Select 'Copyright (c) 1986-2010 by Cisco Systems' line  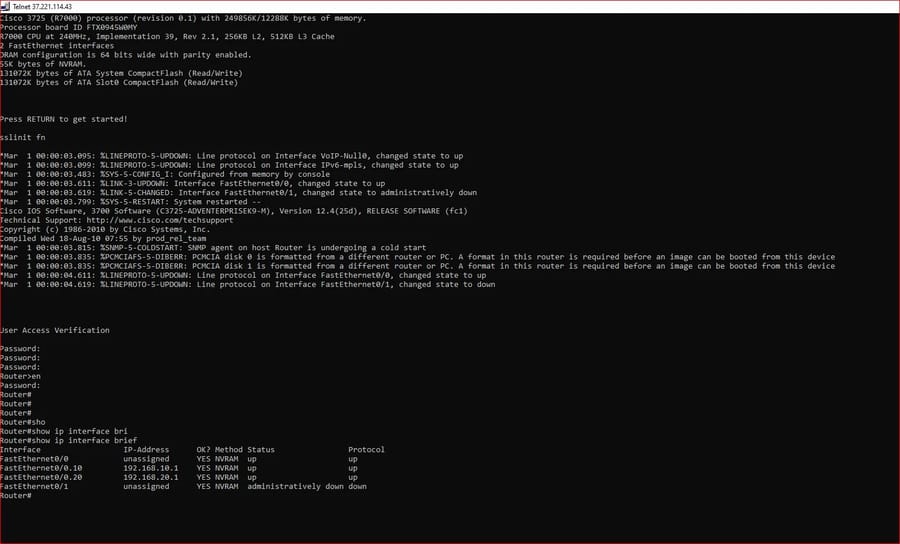[105, 230]
